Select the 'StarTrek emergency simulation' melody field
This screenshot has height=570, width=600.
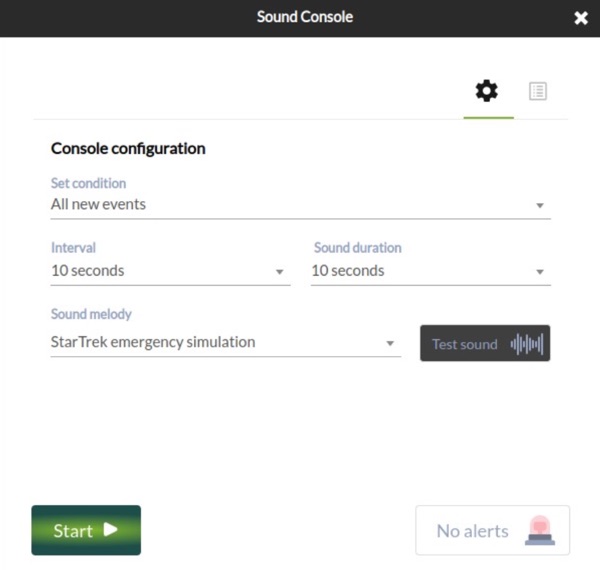[x=226, y=342]
